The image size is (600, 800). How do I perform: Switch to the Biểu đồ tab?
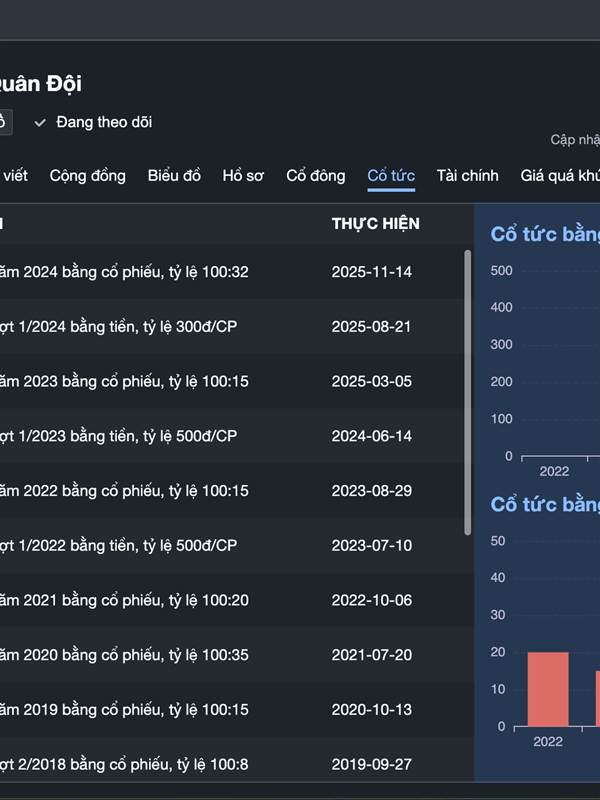tap(174, 176)
